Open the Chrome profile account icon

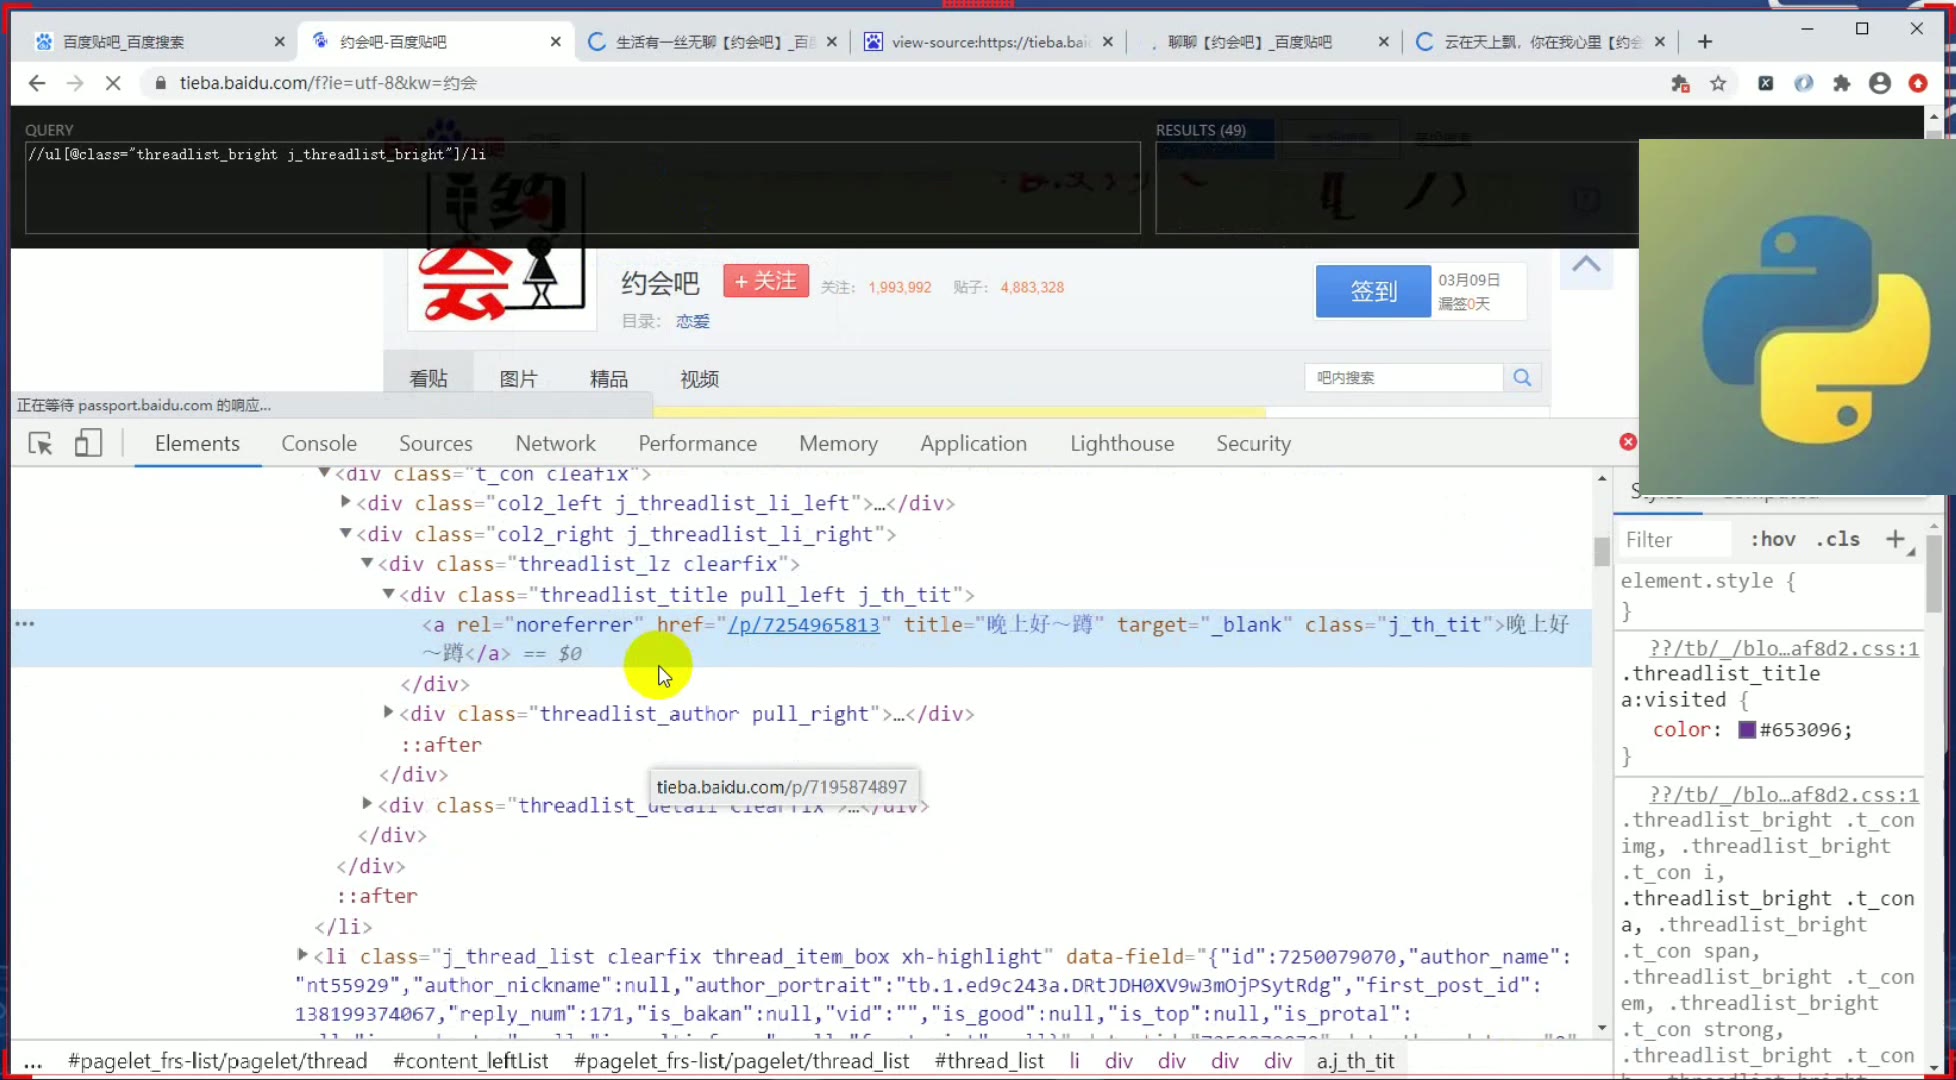point(1879,83)
